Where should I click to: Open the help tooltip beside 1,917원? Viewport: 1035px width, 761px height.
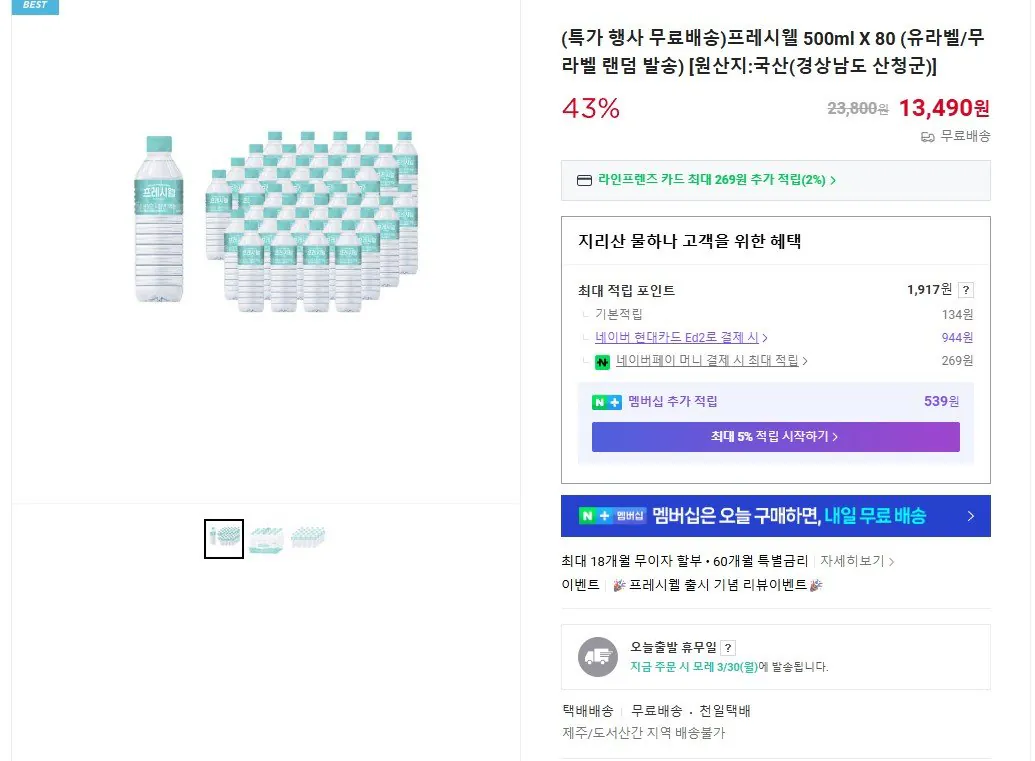click(967, 288)
